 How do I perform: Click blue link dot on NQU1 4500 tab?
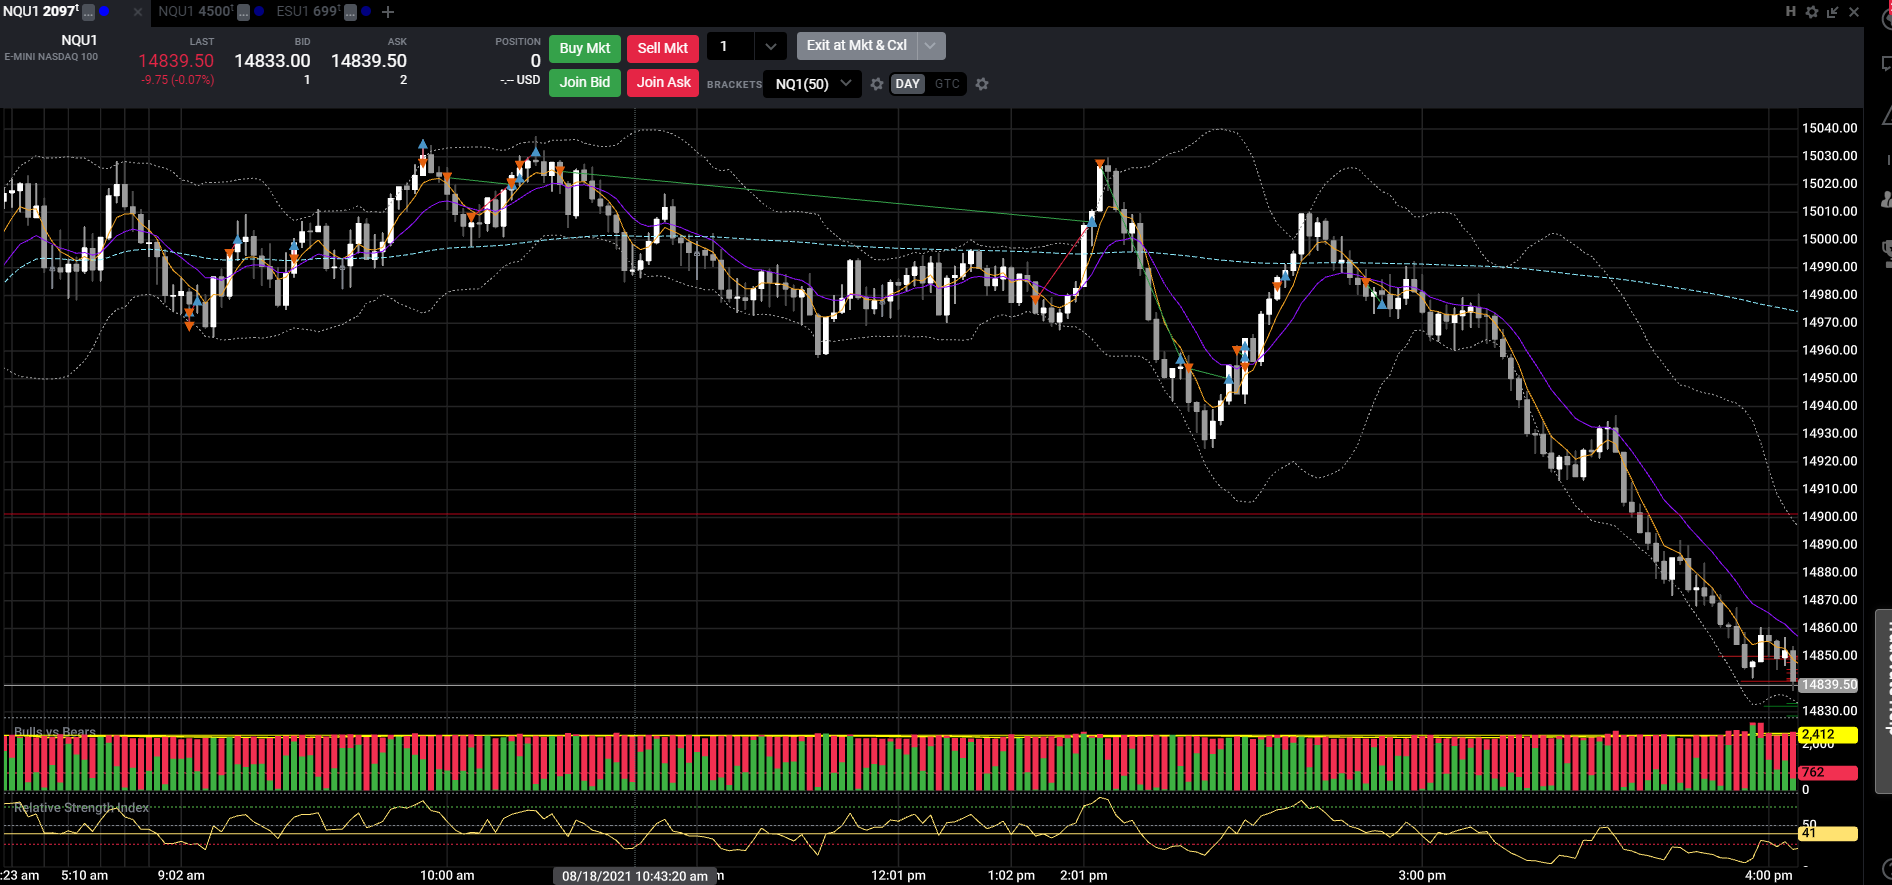[x=259, y=11]
